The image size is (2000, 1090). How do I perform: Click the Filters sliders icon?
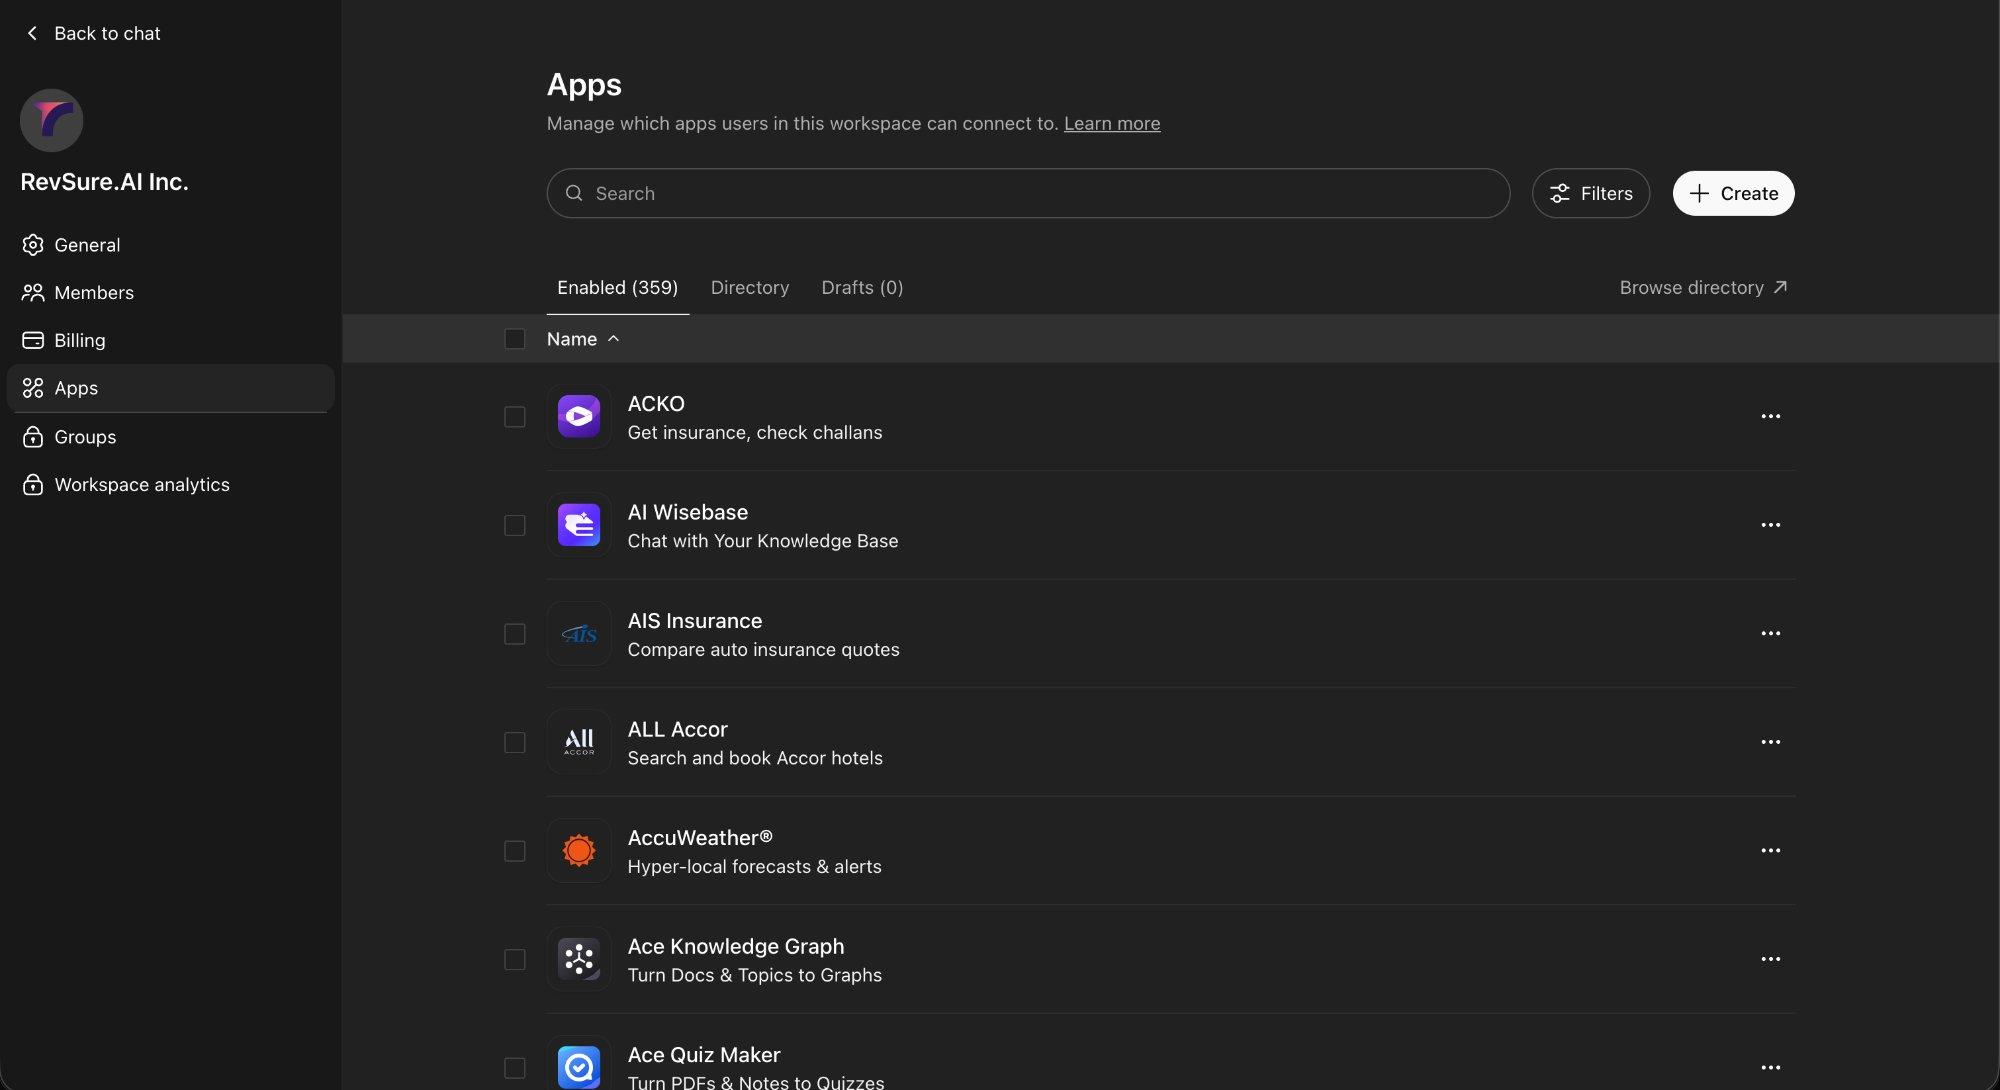[x=1560, y=193]
